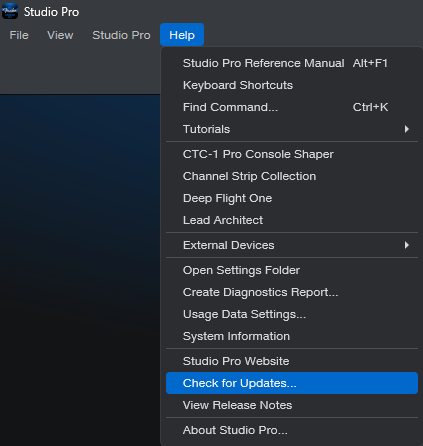Expand the External Devices submenu
This screenshot has width=423, height=446.
[292, 245]
